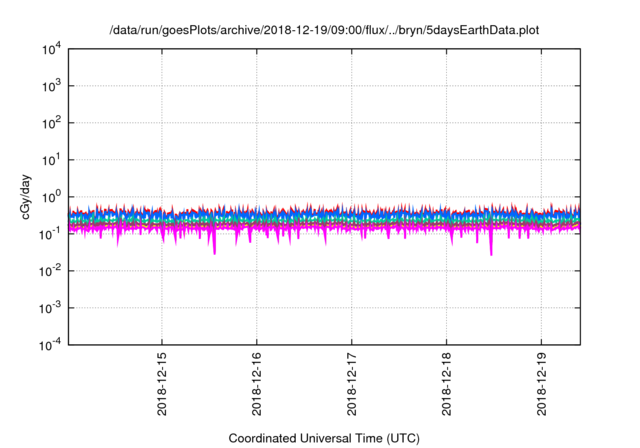
Task: Click the 2018-12-15 date label
Action: pos(162,384)
